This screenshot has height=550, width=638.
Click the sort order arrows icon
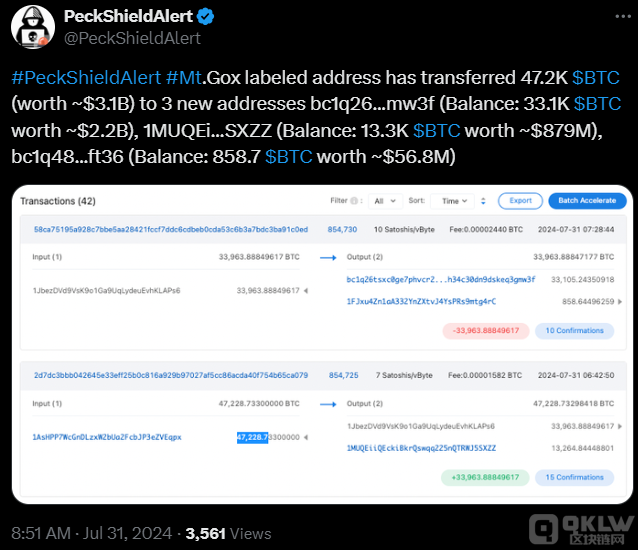(x=484, y=200)
